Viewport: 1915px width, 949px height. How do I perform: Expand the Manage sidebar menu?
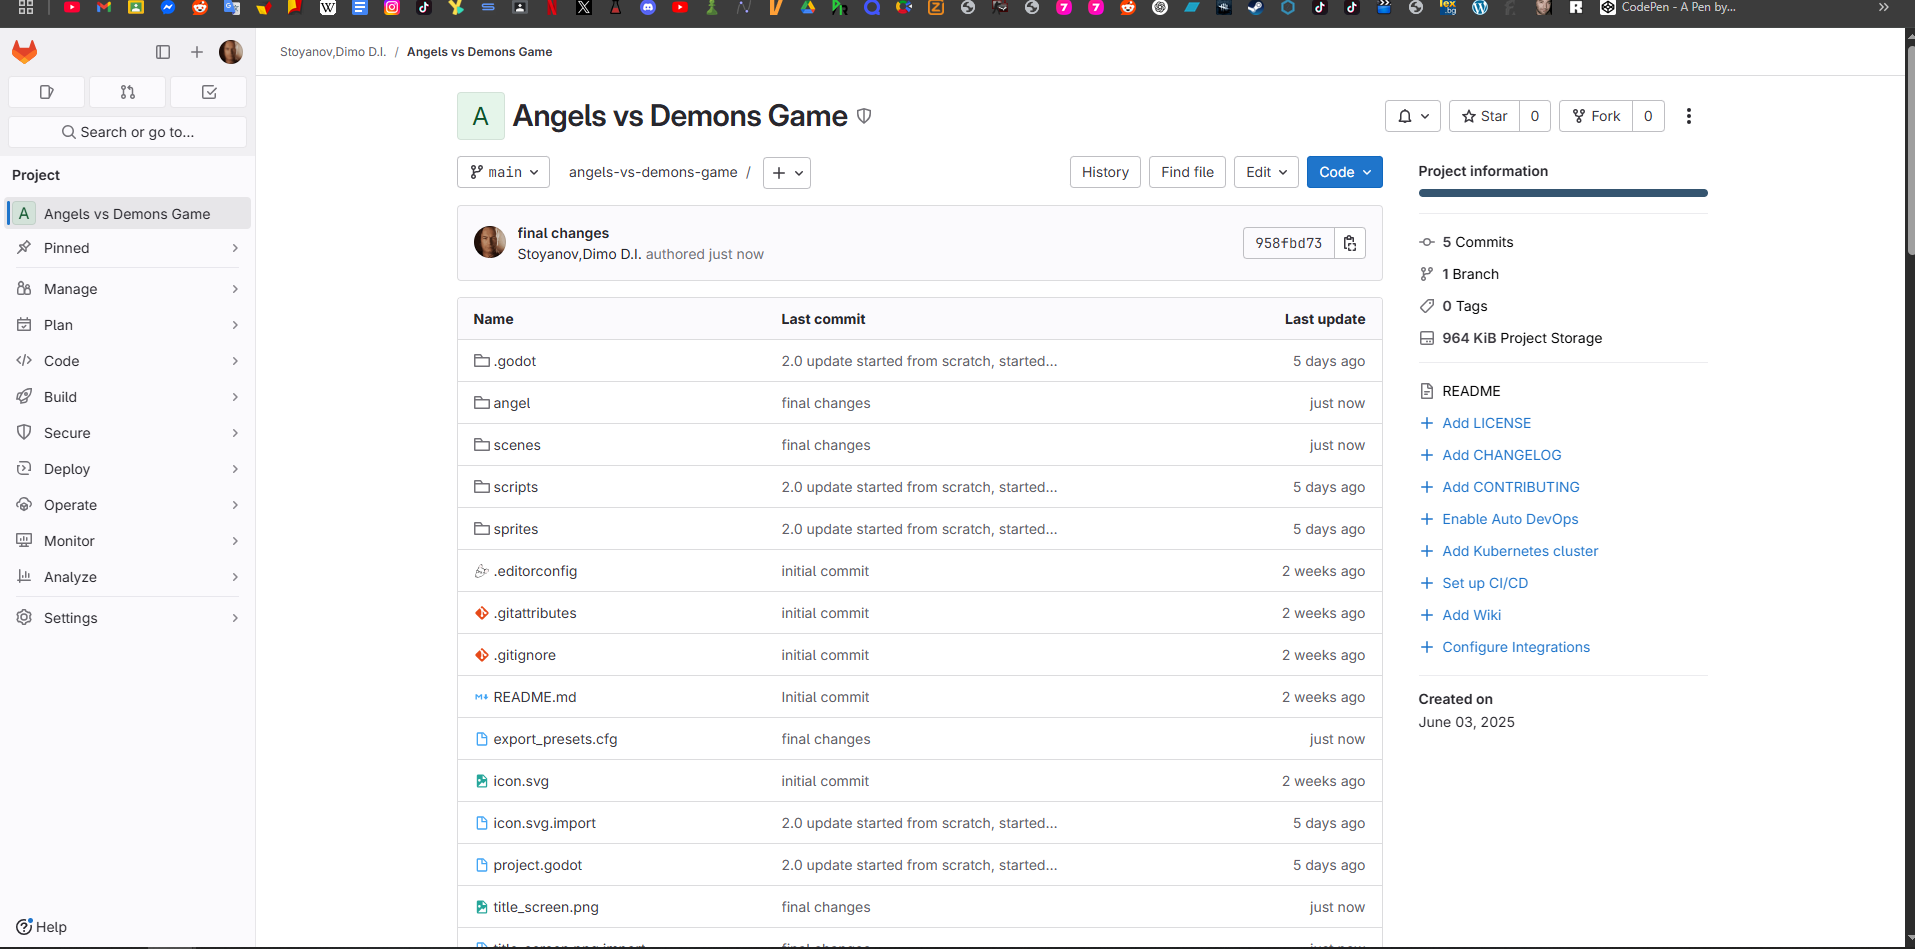[x=127, y=289]
